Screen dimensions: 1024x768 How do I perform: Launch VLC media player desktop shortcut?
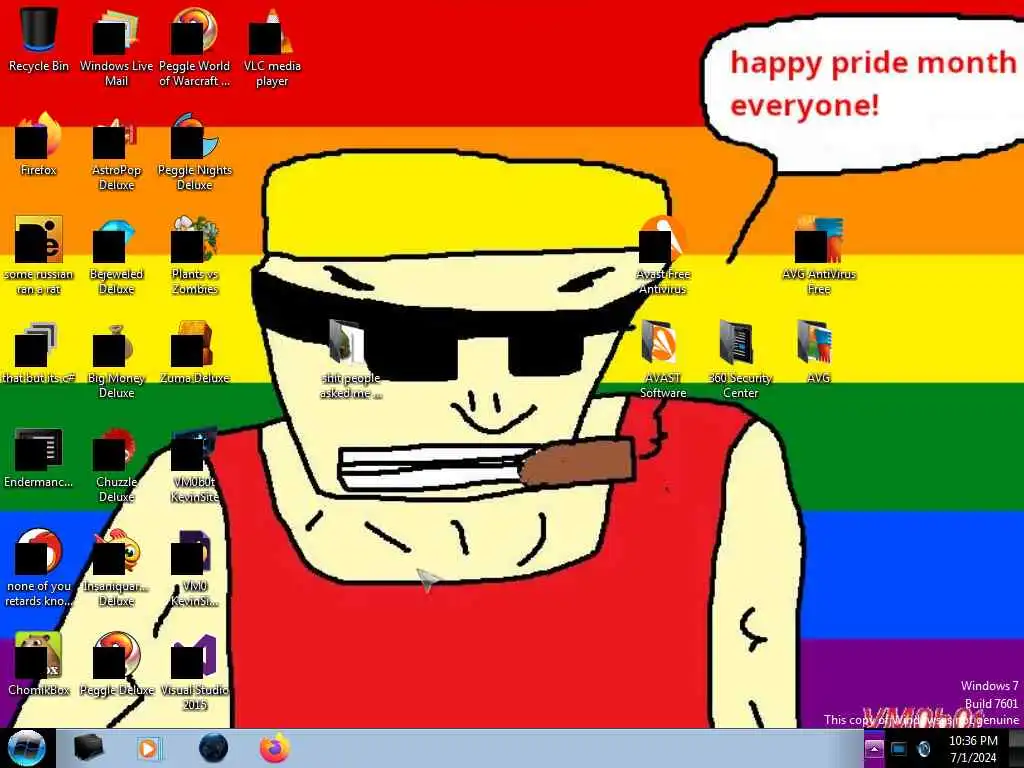tap(272, 48)
